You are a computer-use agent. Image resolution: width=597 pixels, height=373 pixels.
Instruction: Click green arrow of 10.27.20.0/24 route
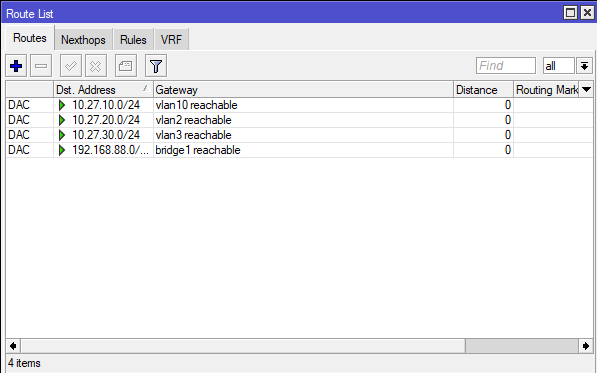coord(62,120)
